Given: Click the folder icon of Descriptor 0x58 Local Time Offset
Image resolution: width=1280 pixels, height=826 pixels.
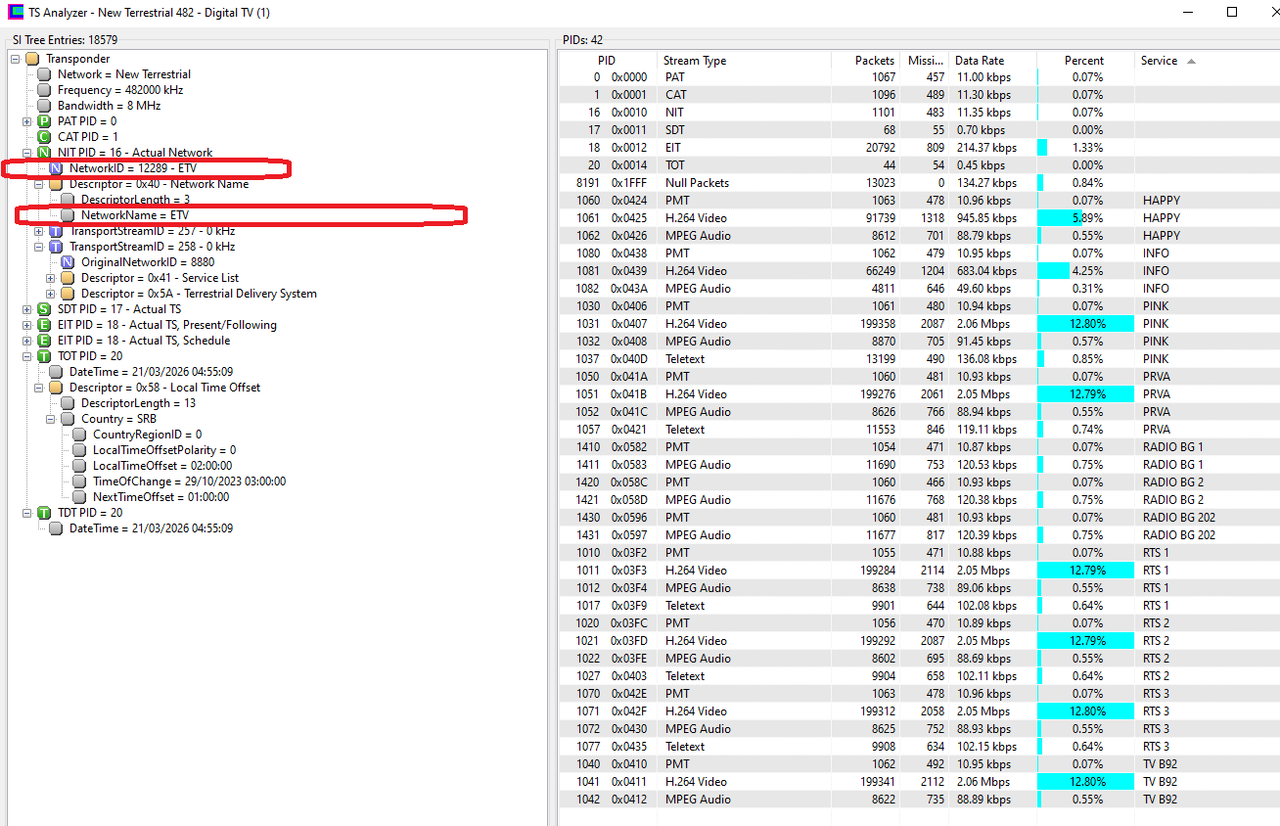Looking at the screenshot, I should click(56, 387).
